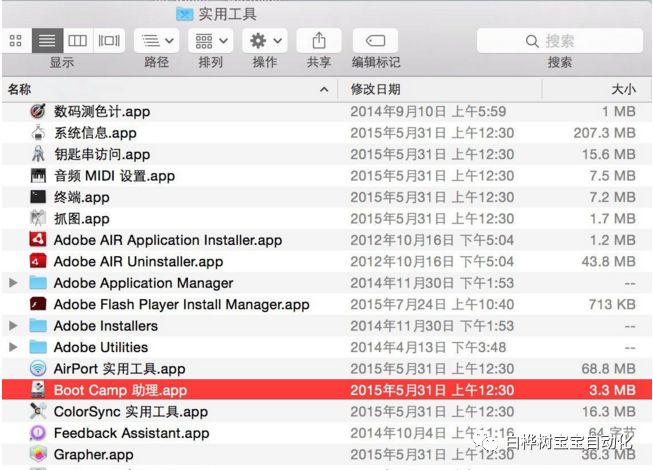653x470 pixels.
Task: Click the 713 KB size value
Action: tap(612, 304)
